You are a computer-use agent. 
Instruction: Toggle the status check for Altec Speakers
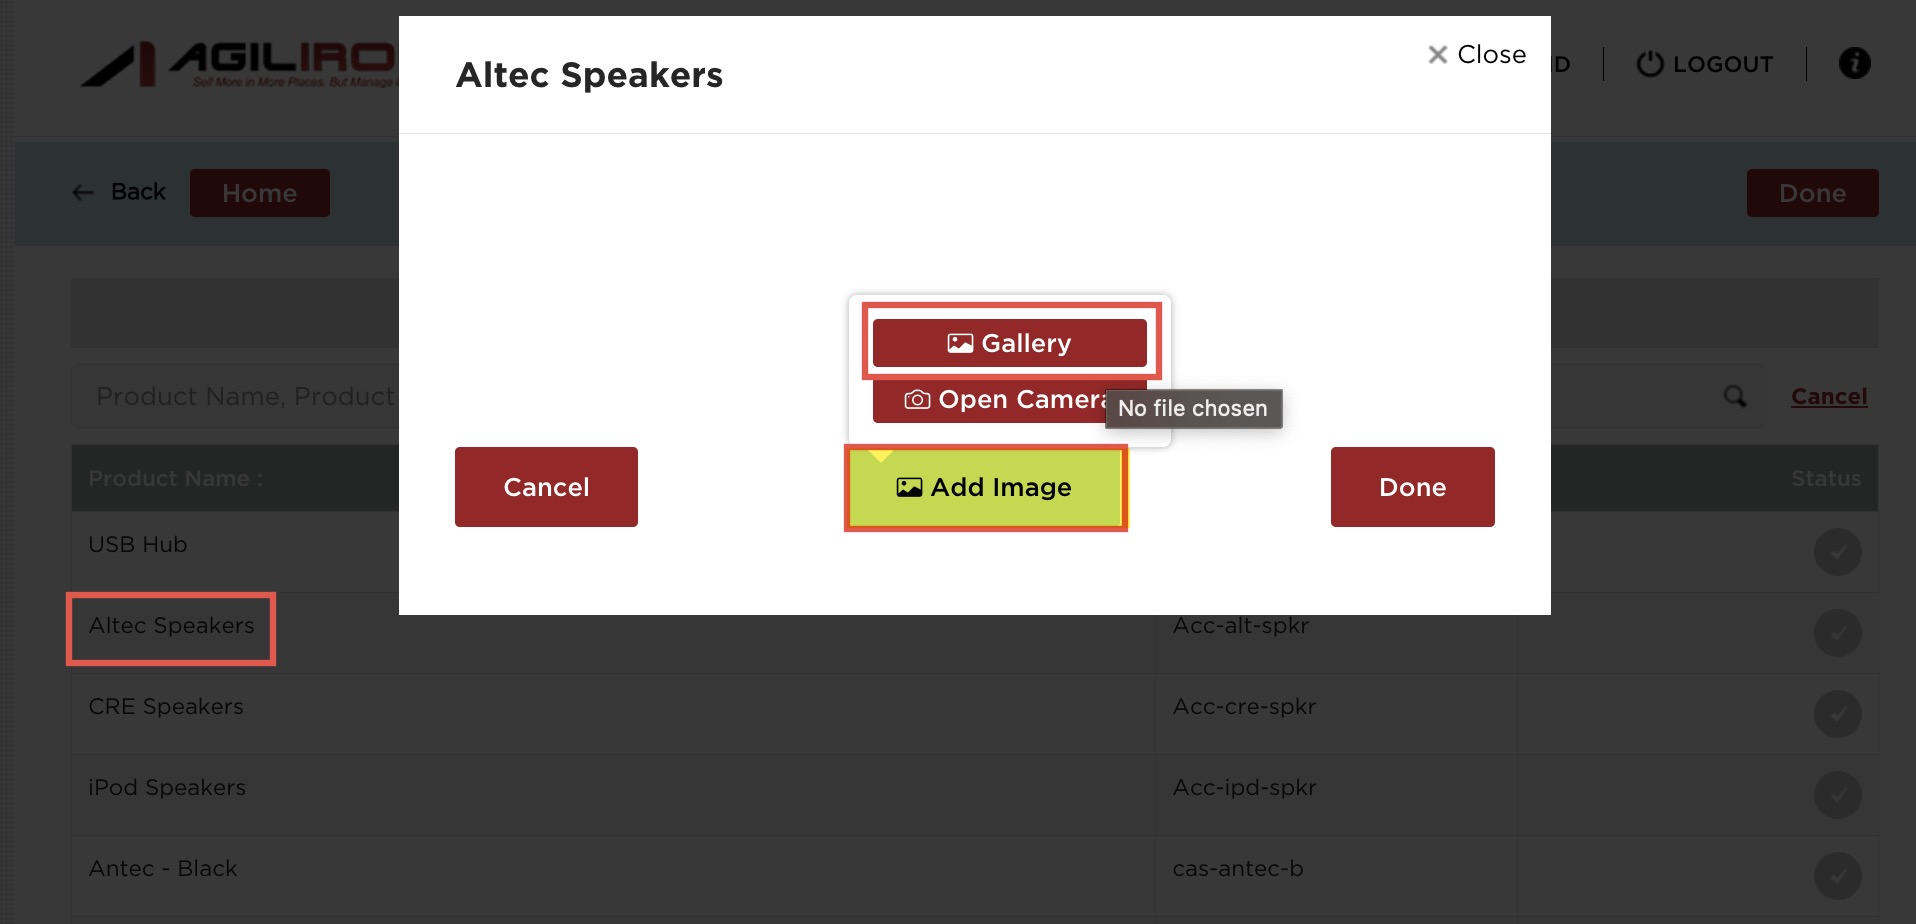click(1838, 633)
